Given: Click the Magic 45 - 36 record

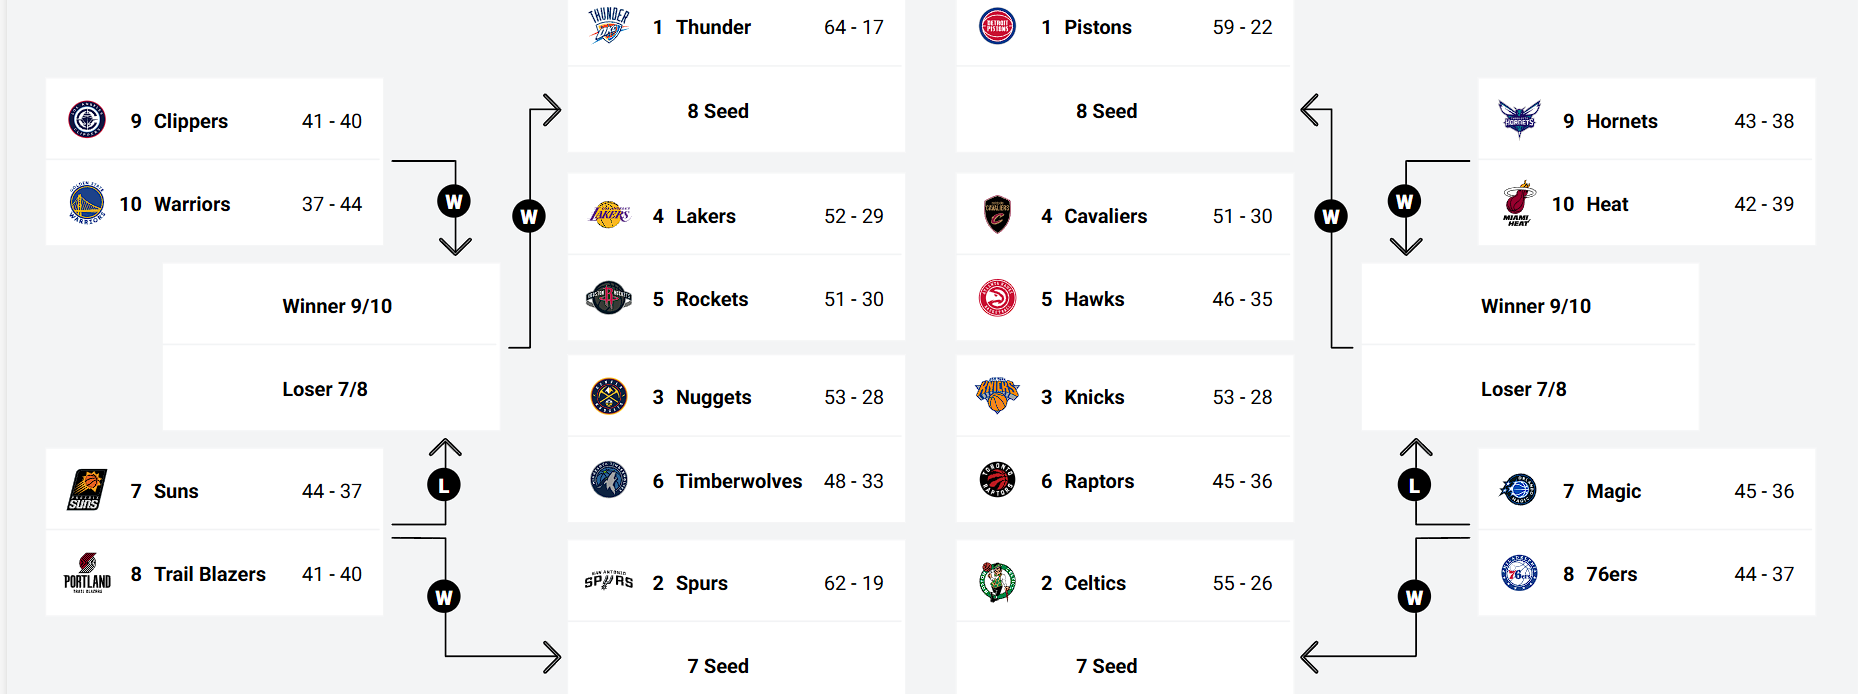Looking at the screenshot, I should click(x=1763, y=491).
